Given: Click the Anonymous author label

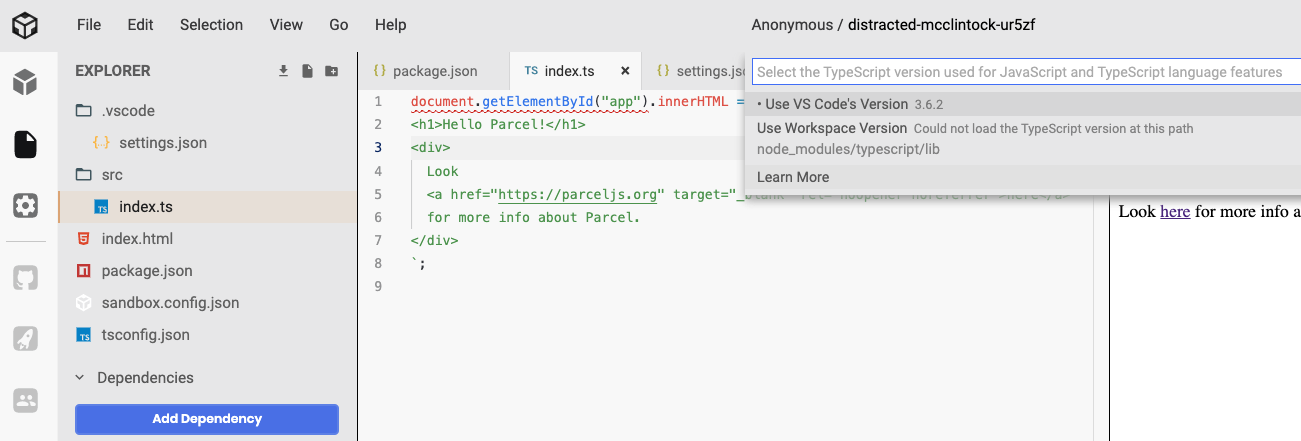Looking at the screenshot, I should coord(791,24).
